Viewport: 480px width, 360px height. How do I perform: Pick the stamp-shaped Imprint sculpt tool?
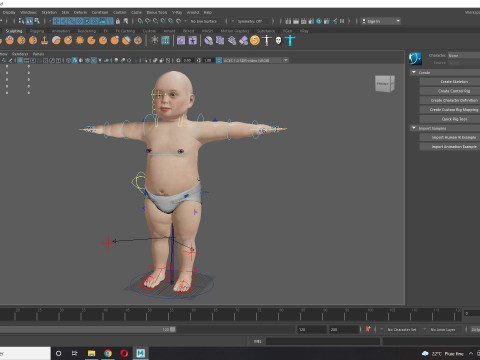[x=44, y=40]
